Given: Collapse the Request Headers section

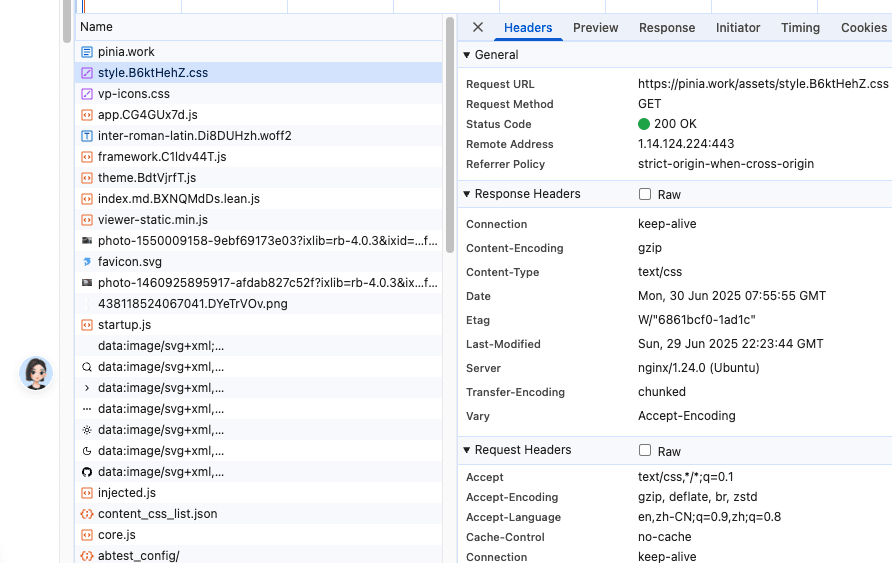Looking at the screenshot, I should point(467,451).
